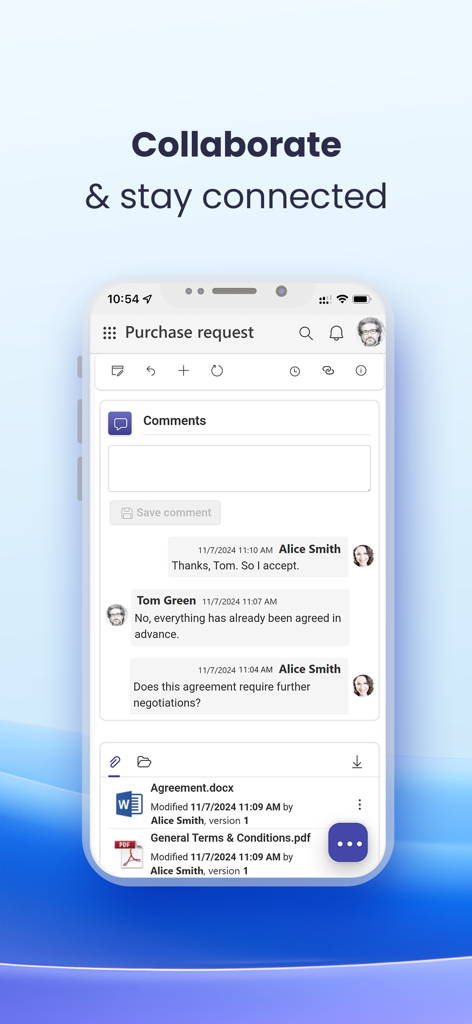472x1024 pixels.
Task: Click the Purchase request title
Action: click(189, 332)
